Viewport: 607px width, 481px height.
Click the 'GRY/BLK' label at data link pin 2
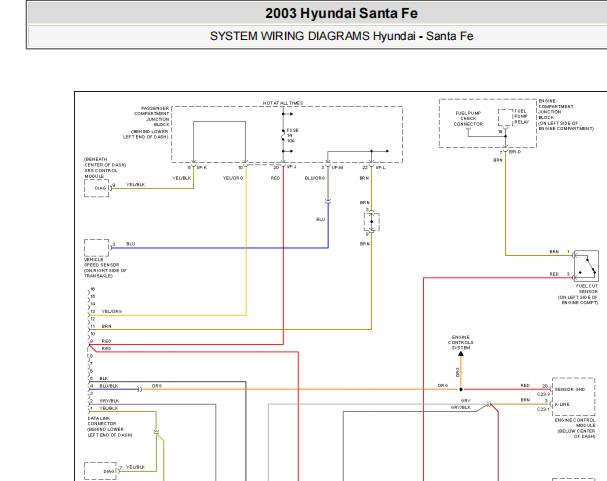[110, 401]
